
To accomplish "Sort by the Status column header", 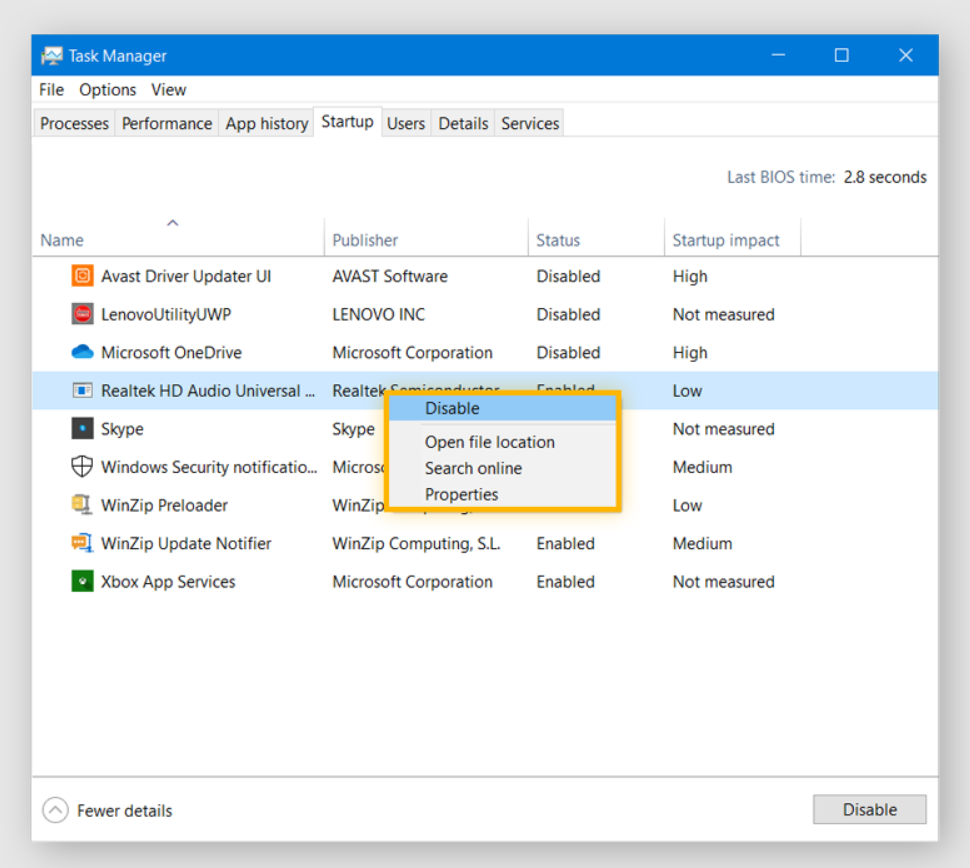I will pyautogui.click(x=596, y=237).
